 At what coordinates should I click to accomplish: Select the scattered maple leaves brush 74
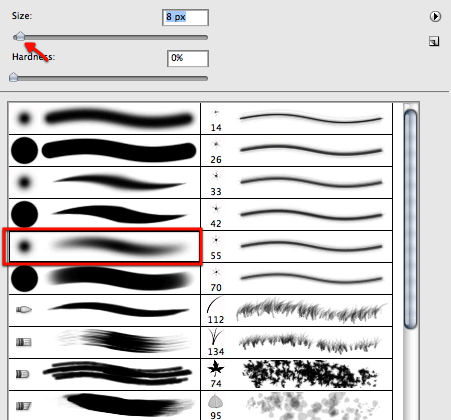pyautogui.click(x=296, y=375)
